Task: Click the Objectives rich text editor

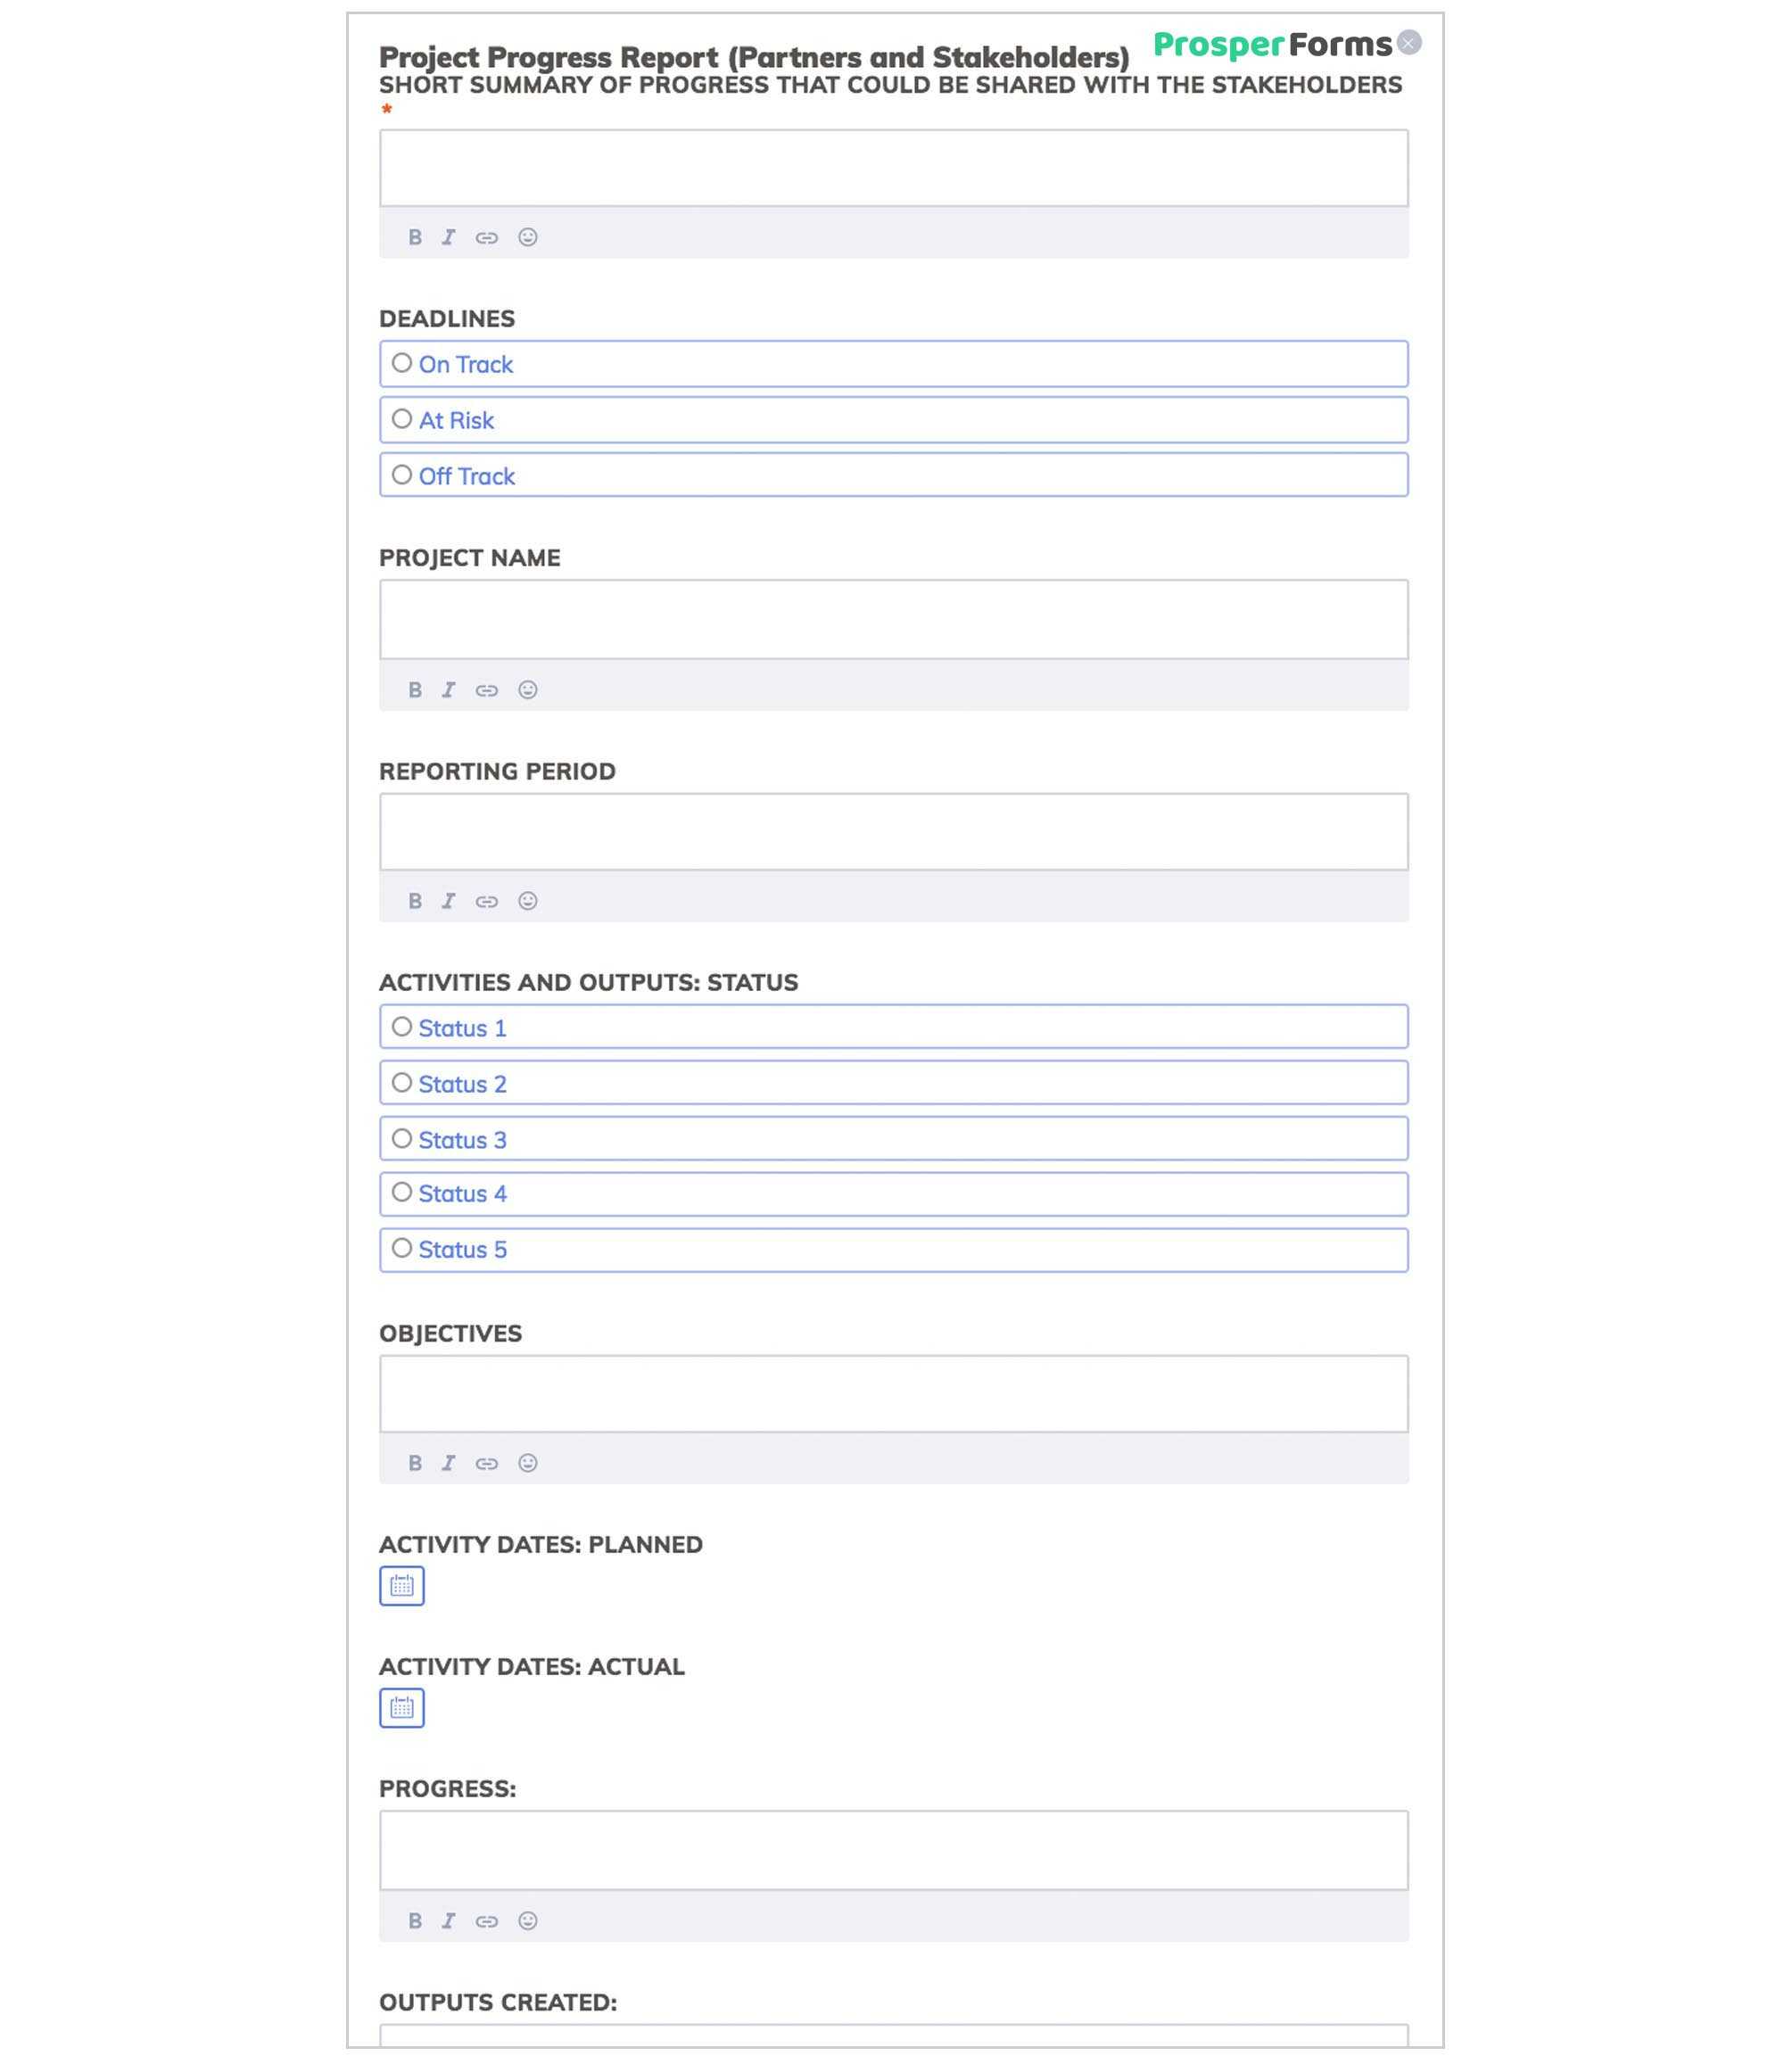Action: (894, 1391)
